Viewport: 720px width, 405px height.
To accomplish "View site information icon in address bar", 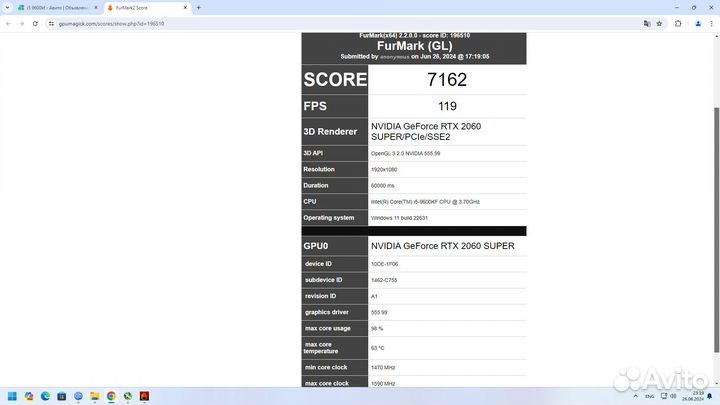I will click(51, 23).
